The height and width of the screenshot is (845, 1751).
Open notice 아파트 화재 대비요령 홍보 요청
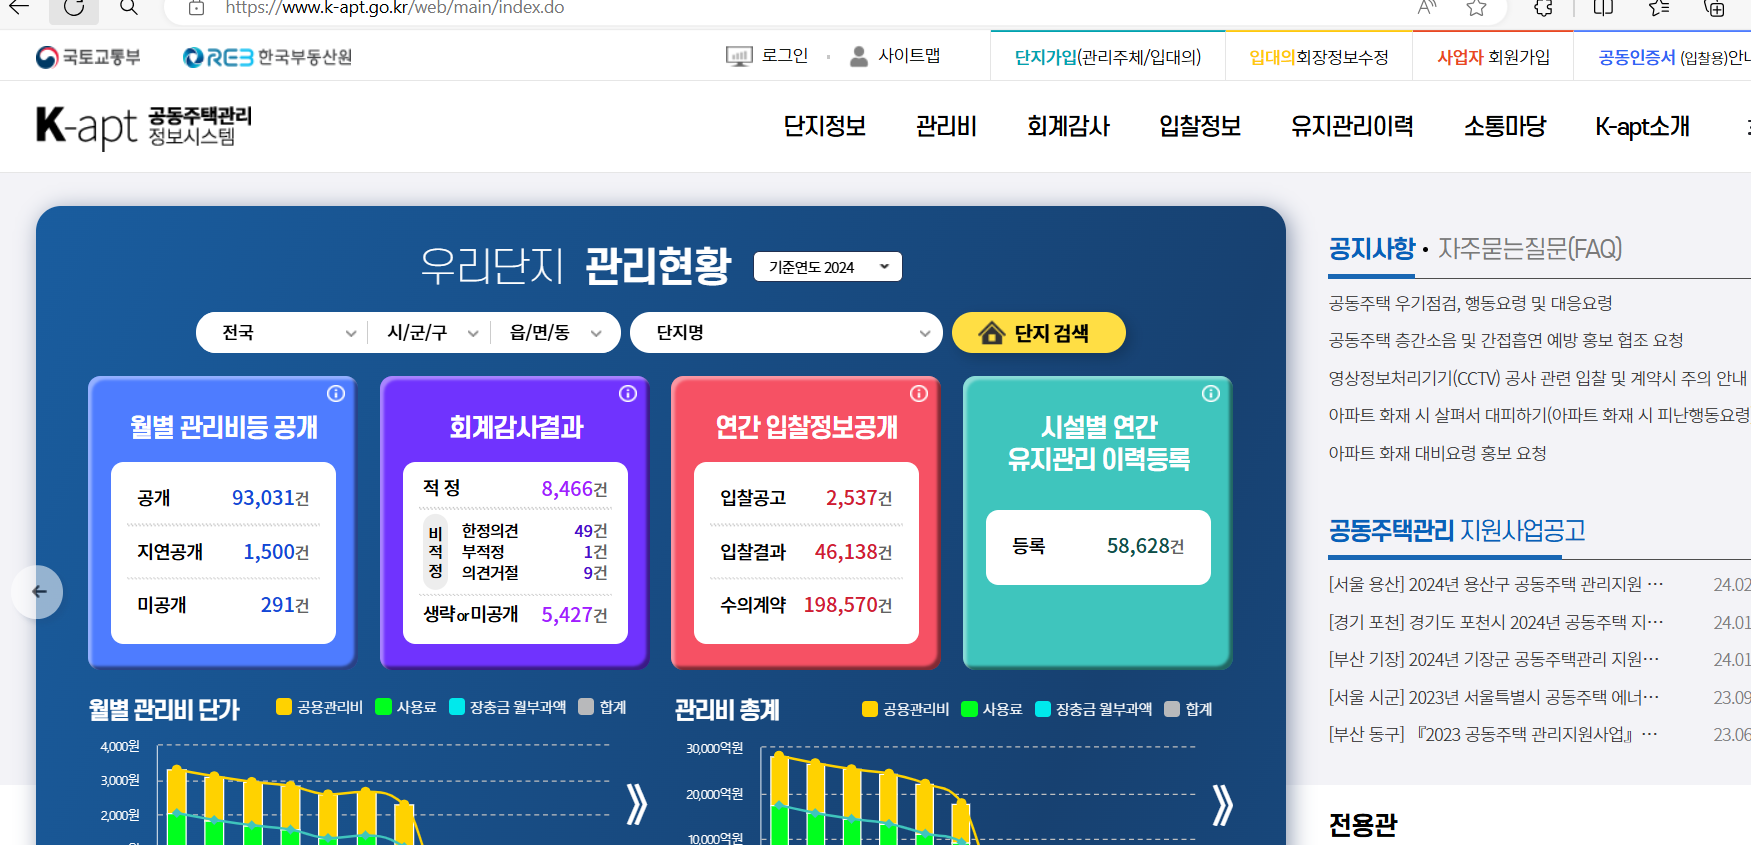point(1437,453)
